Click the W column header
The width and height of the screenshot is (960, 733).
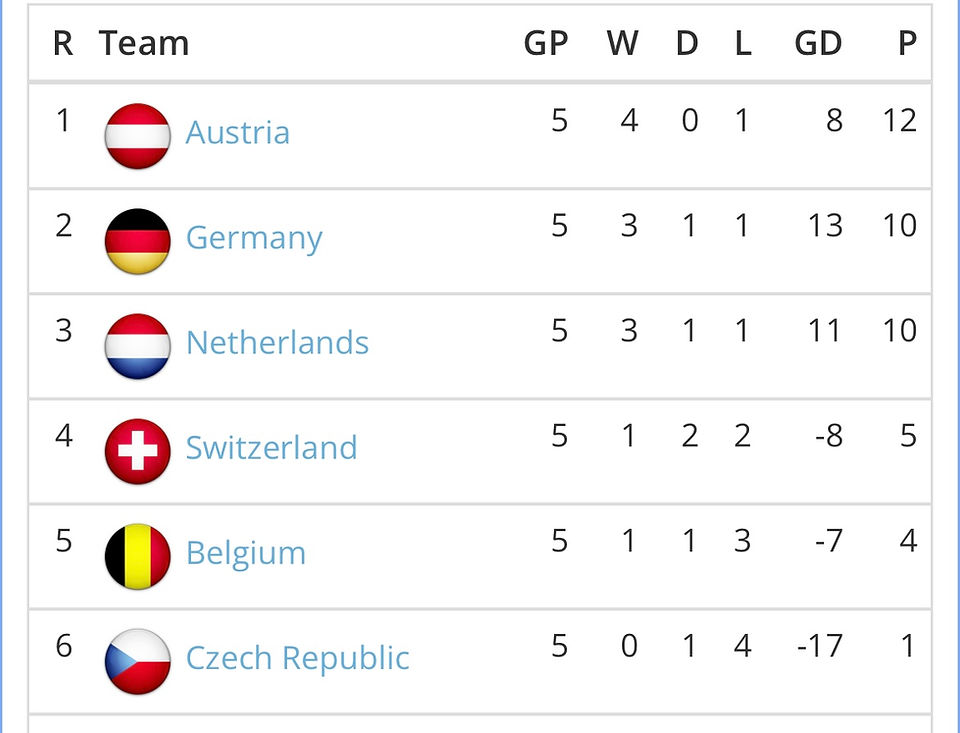pyautogui.click(x=623, y=43)
